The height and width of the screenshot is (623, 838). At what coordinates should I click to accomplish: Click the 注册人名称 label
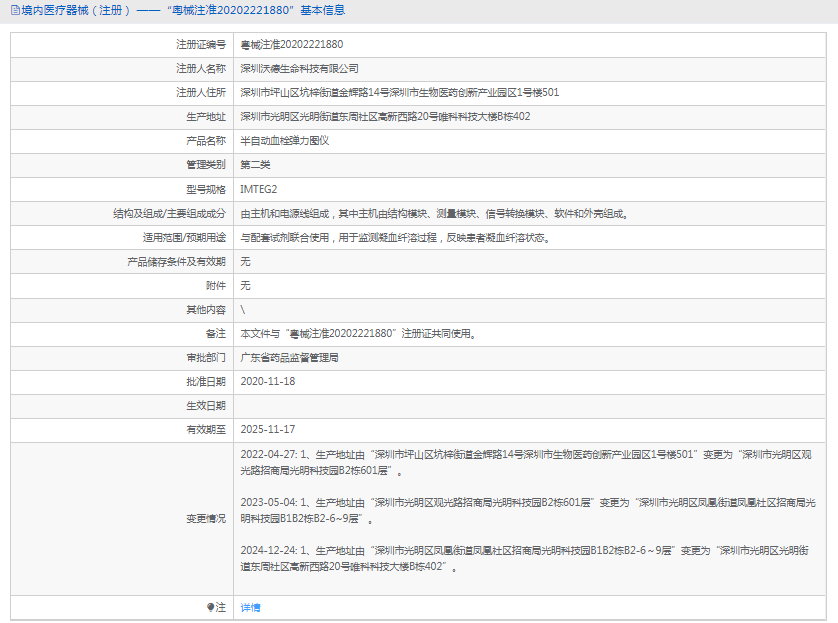(x=201, y=68)
